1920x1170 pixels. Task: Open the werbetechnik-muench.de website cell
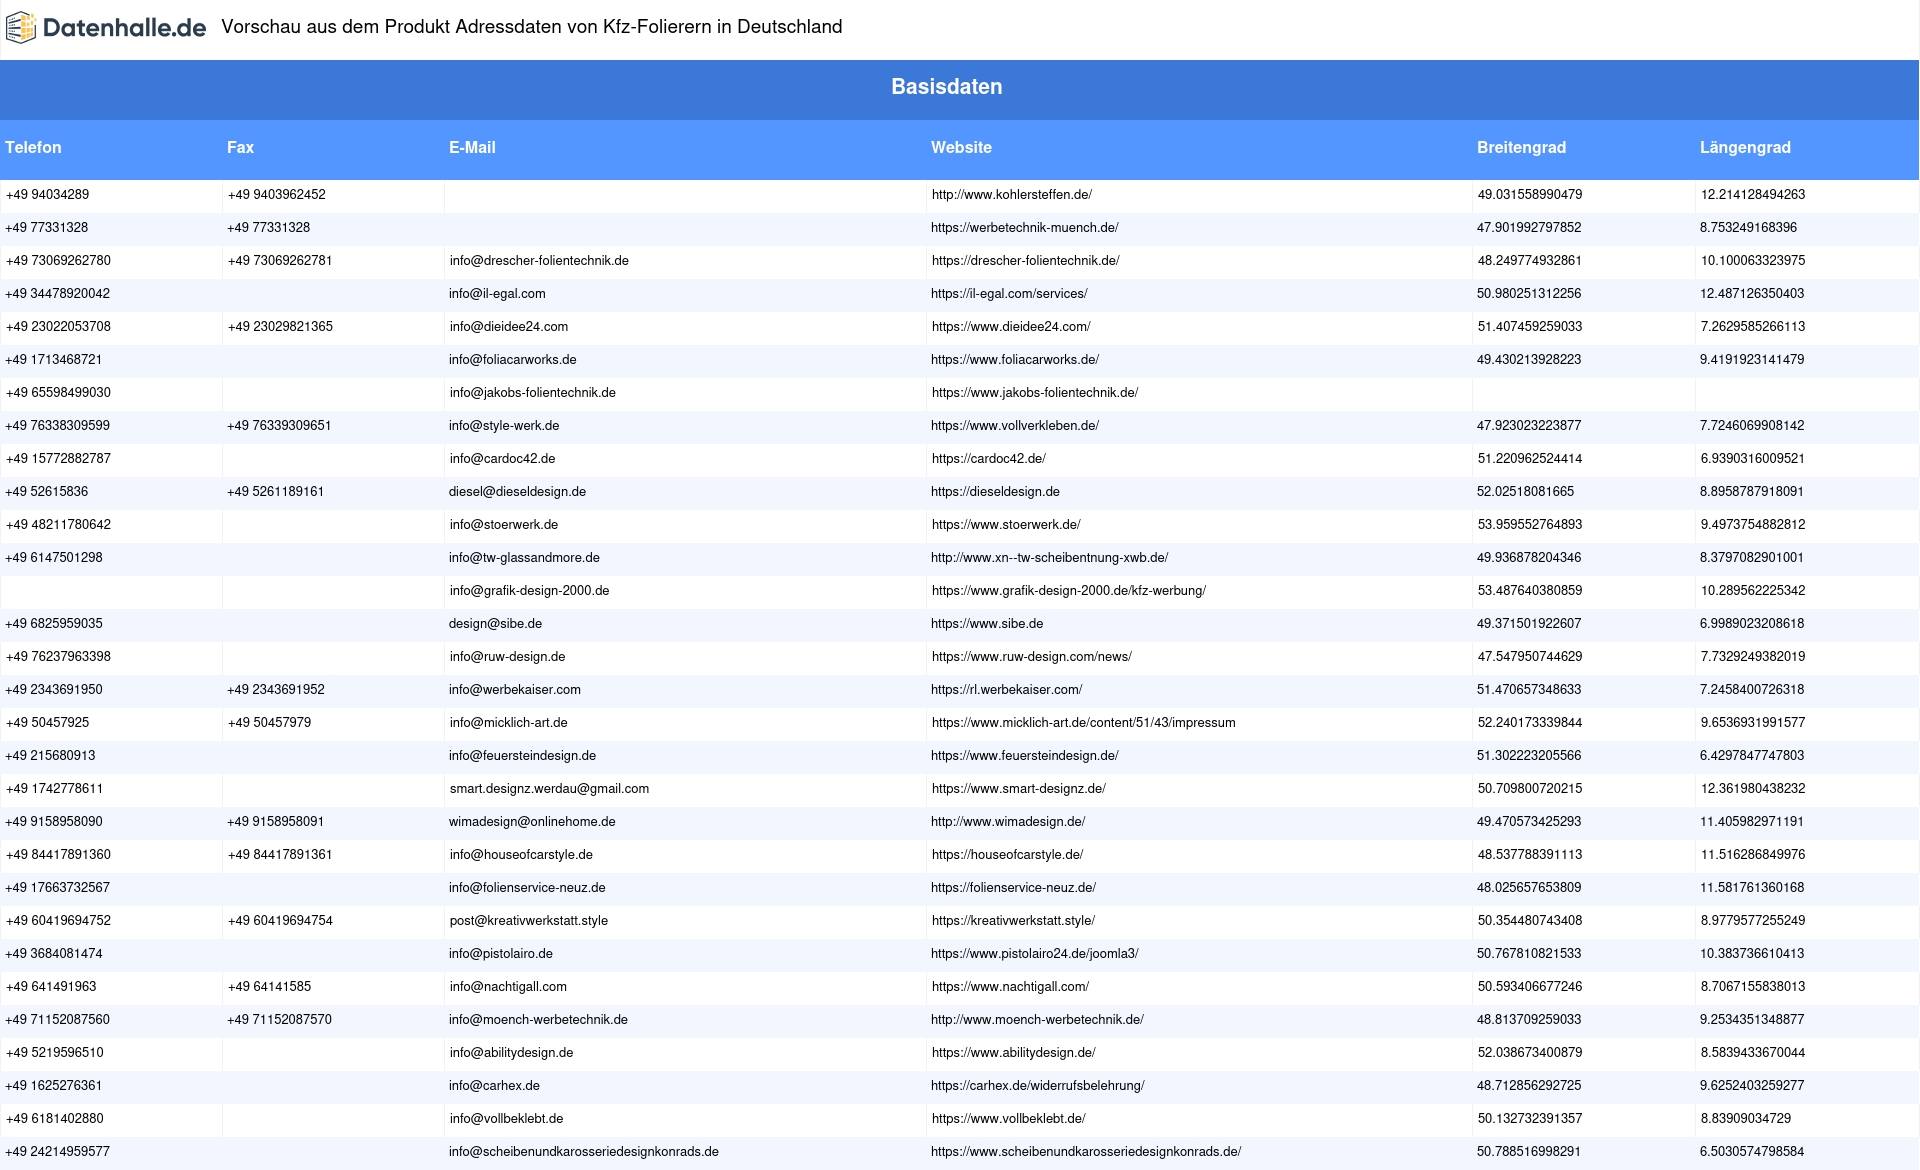point(1025,228)
